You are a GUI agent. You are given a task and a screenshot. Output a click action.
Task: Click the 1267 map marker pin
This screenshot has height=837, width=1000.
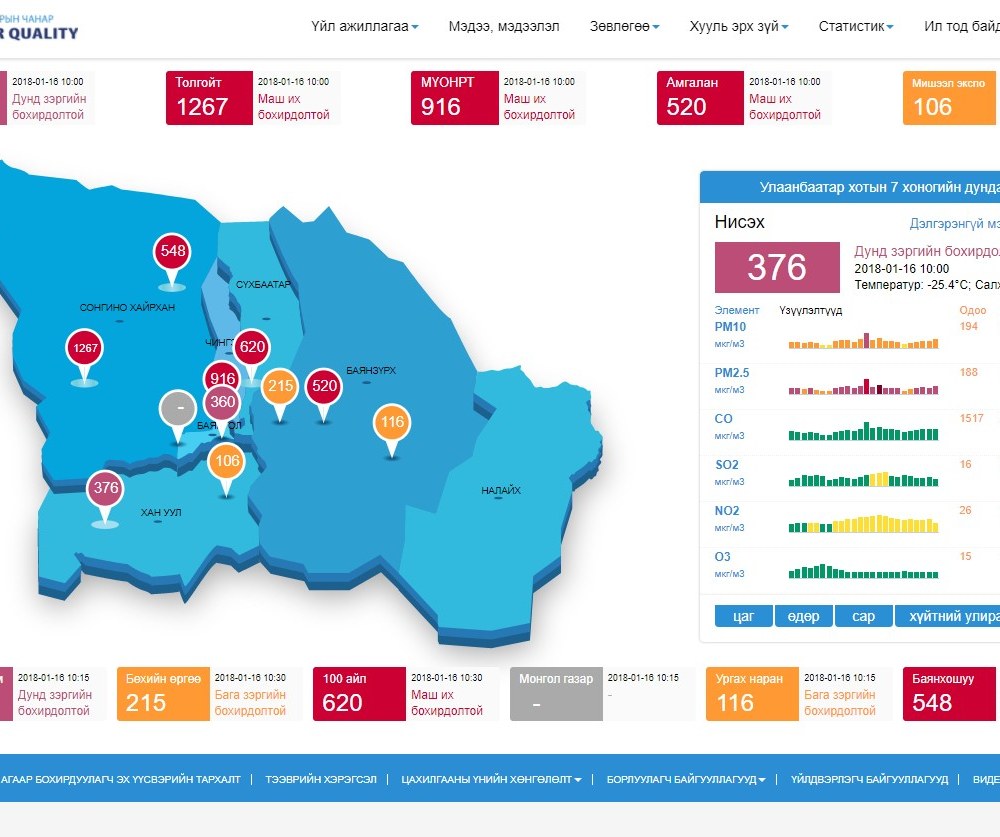point(85,349)
